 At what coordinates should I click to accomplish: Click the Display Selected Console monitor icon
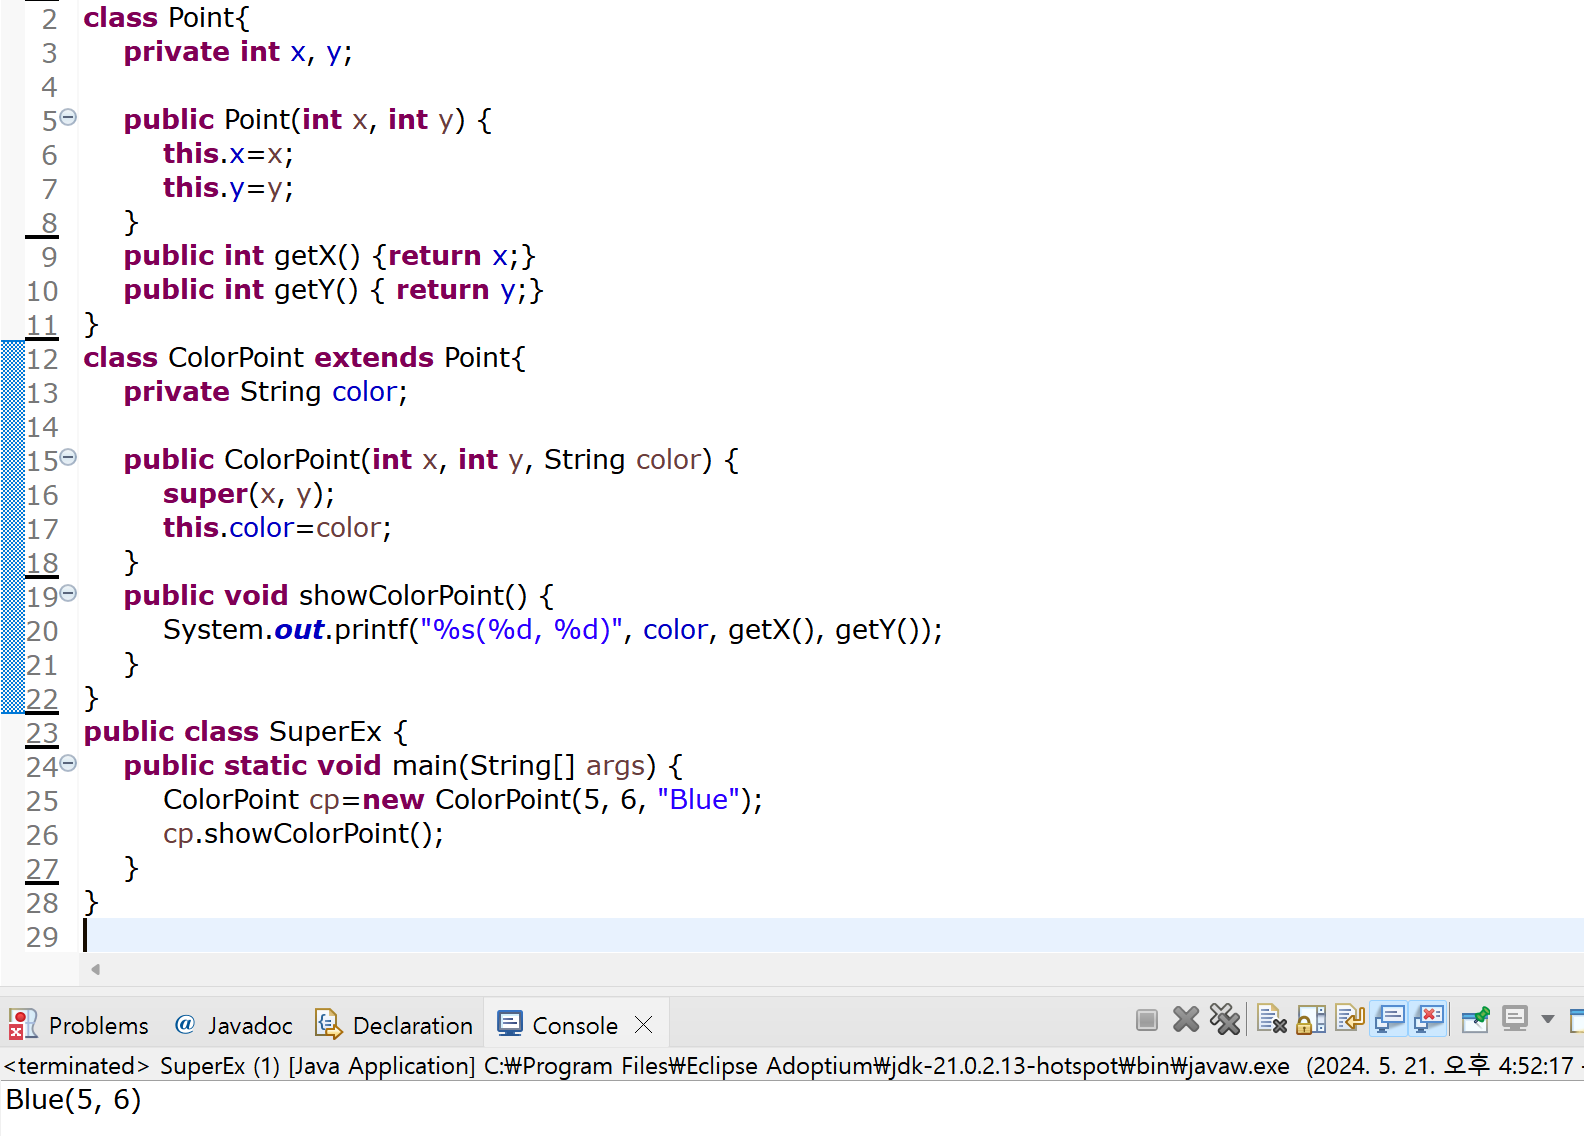coord(1515,1020)
